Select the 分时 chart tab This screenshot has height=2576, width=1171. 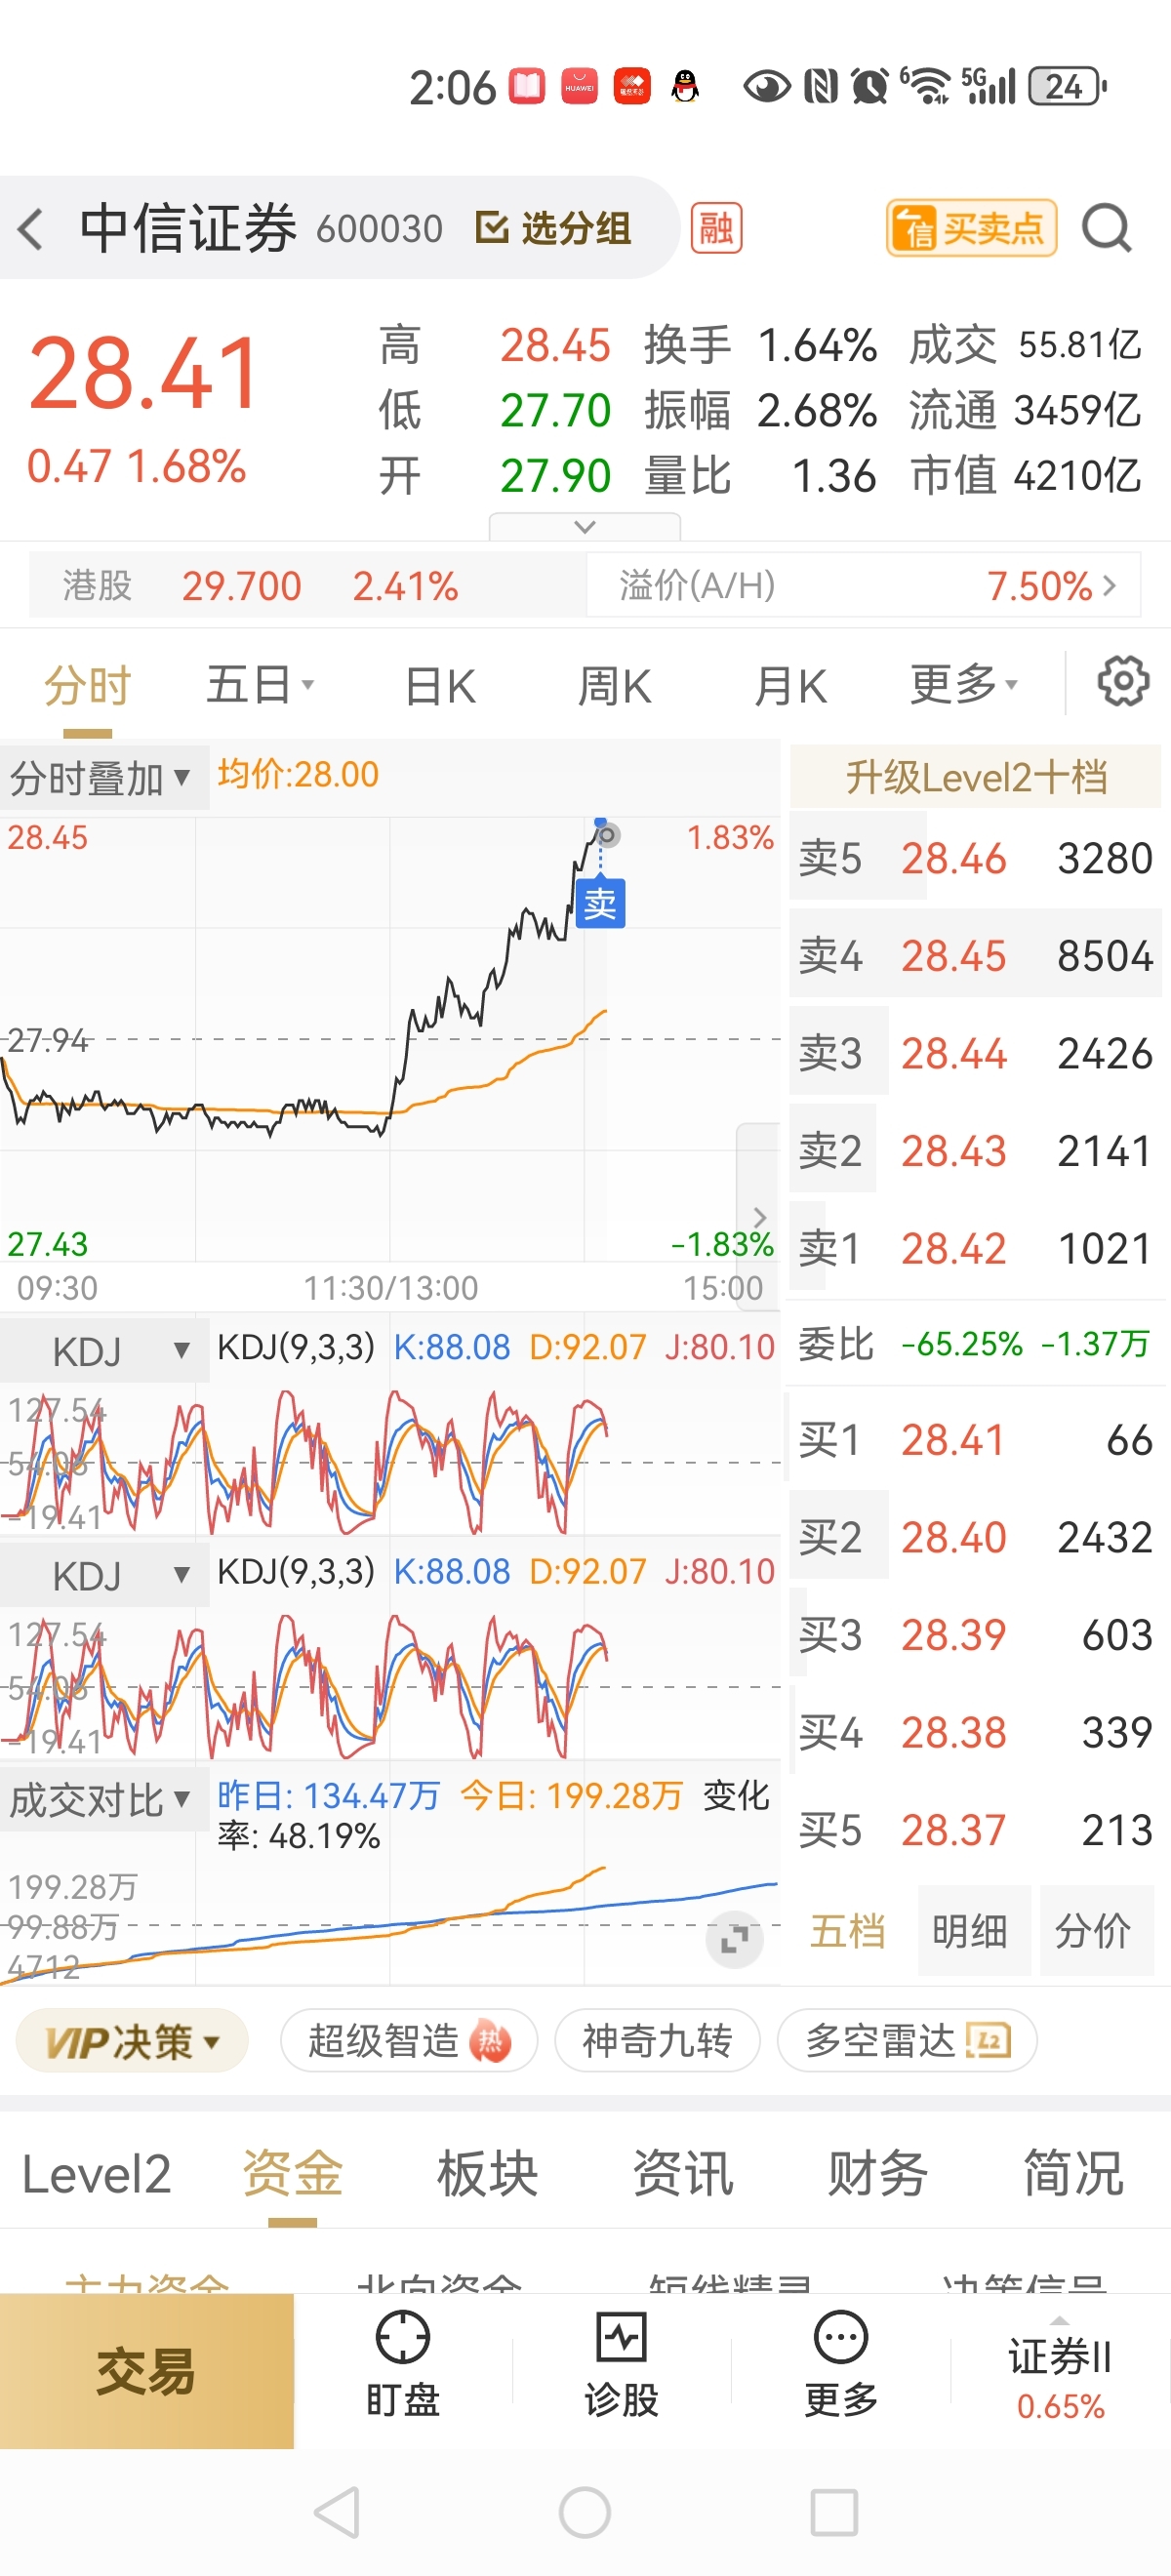[88, 687]
